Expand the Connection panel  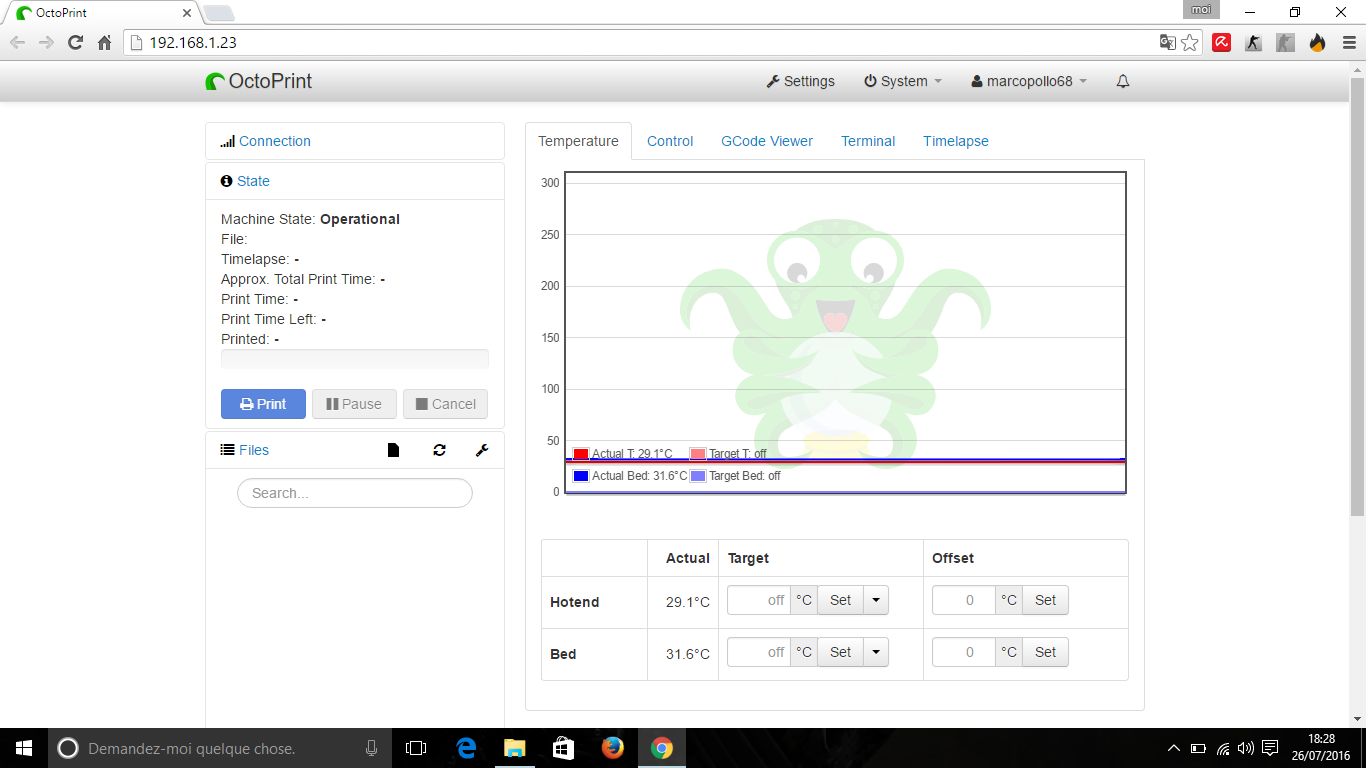(x=275, y=141)
